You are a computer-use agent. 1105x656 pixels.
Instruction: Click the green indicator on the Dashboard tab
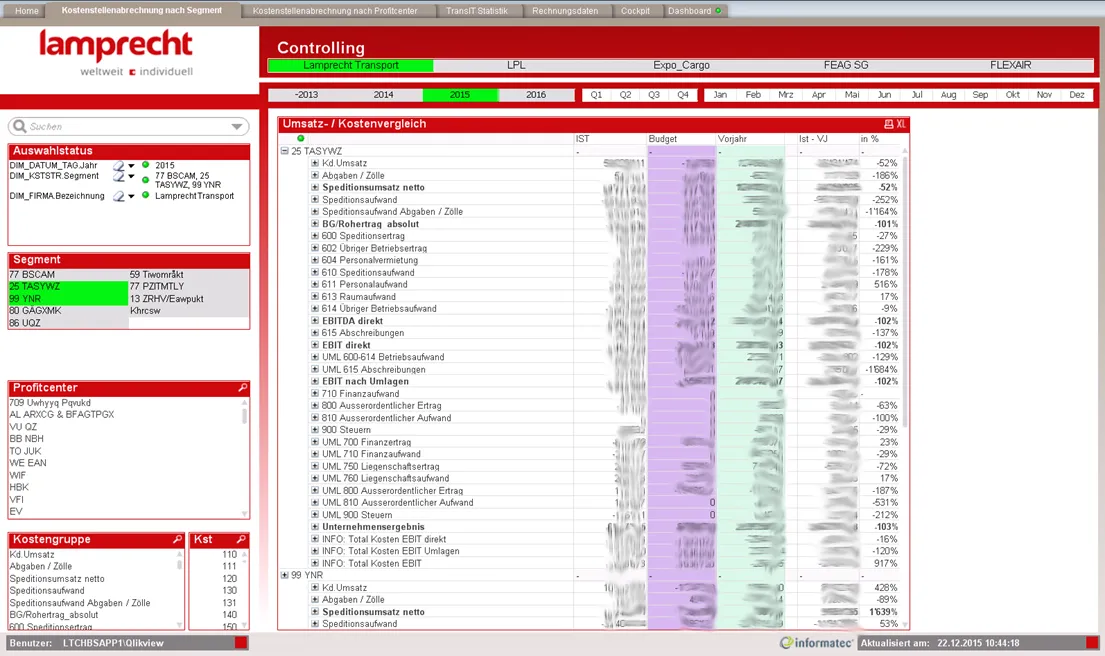click(x=718, y=11)
